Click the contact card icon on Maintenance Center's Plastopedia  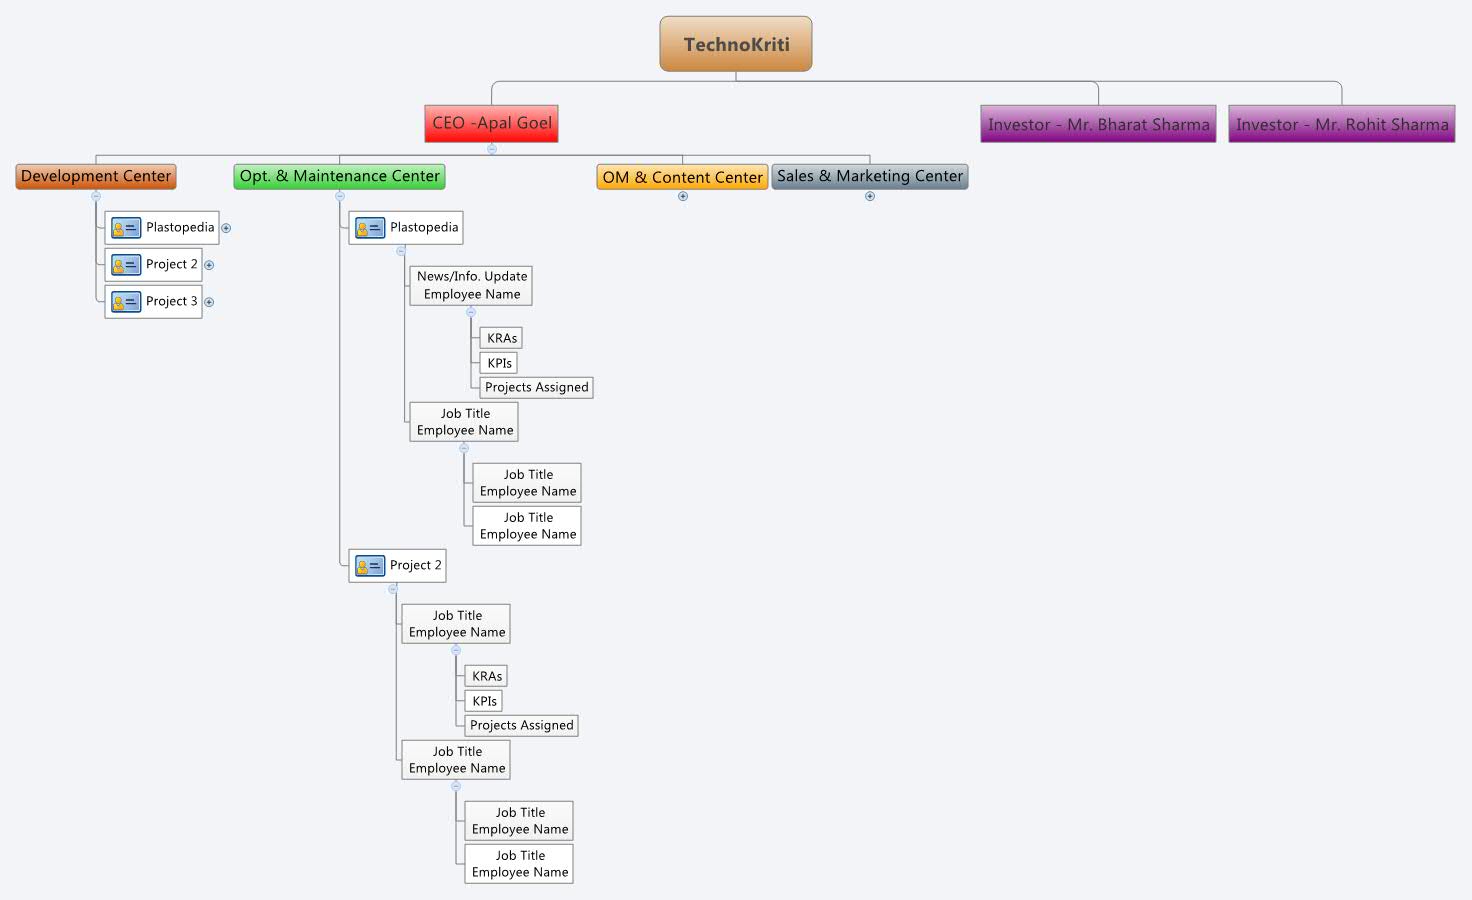pyautogui.click(x=369, y=227)
